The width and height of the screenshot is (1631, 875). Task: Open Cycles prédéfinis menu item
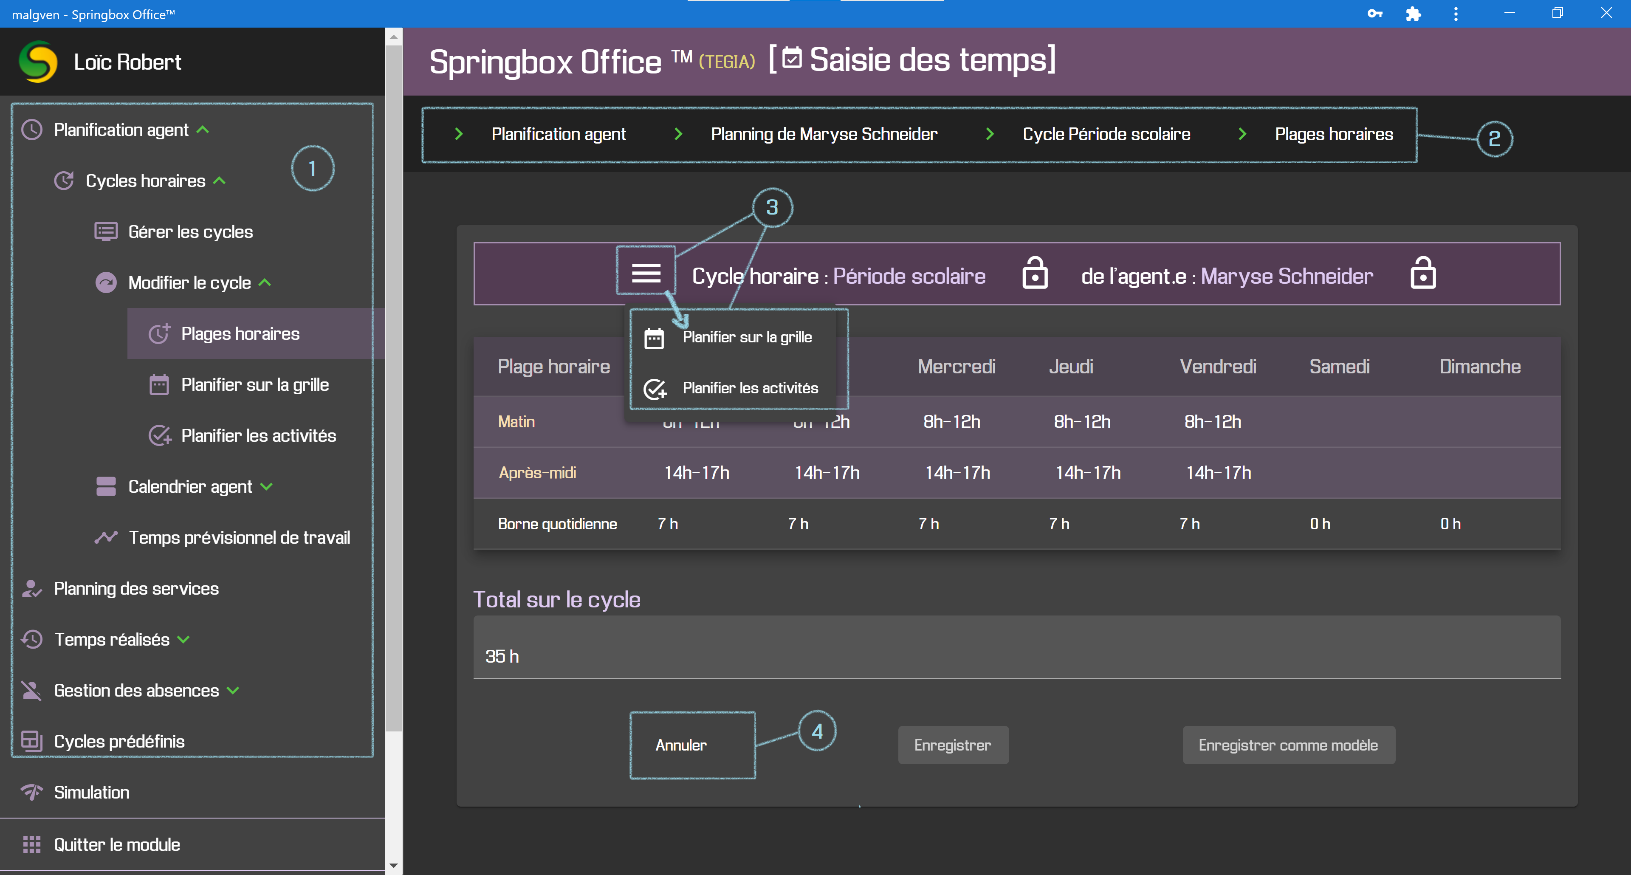tap(119, 741)
